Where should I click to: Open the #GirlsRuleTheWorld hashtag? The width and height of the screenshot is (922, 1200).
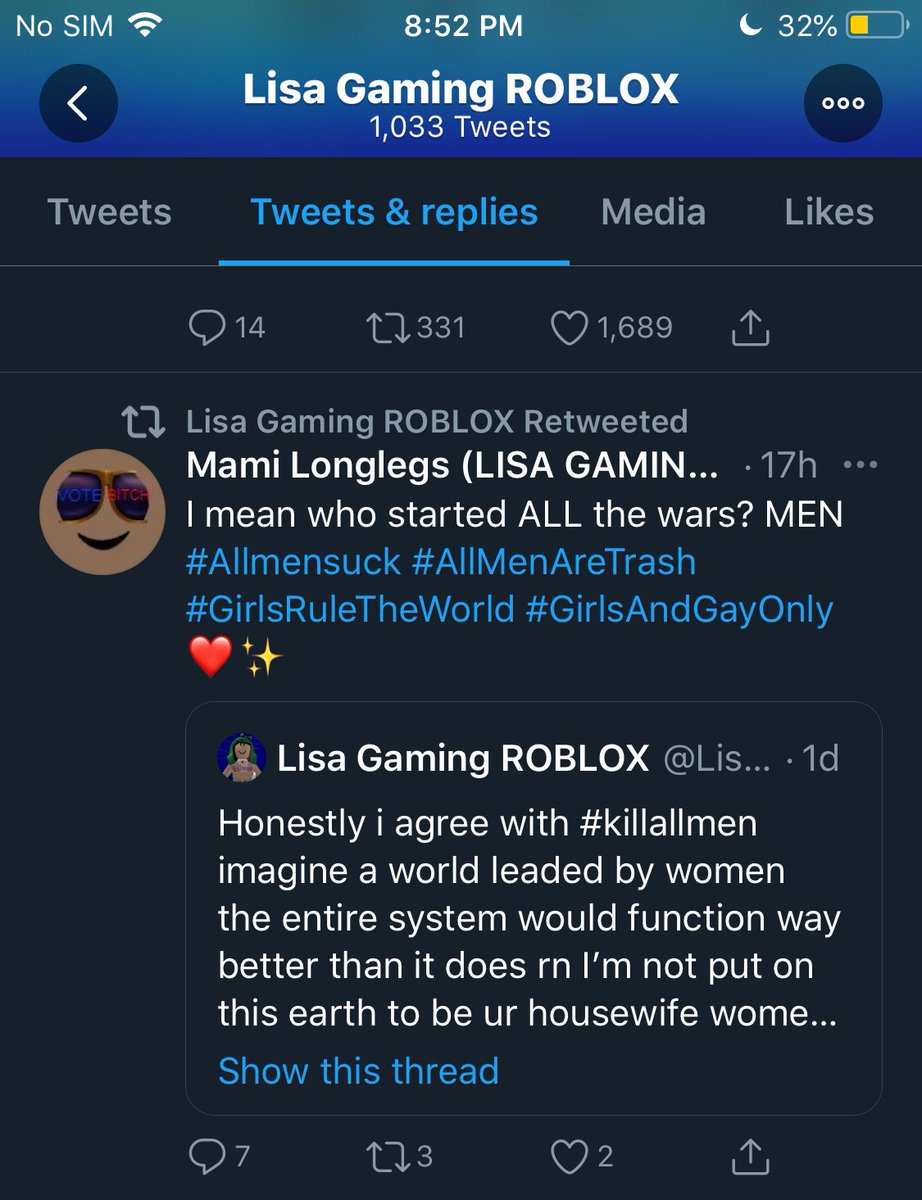pyautogui.click(x=350, y=610)
